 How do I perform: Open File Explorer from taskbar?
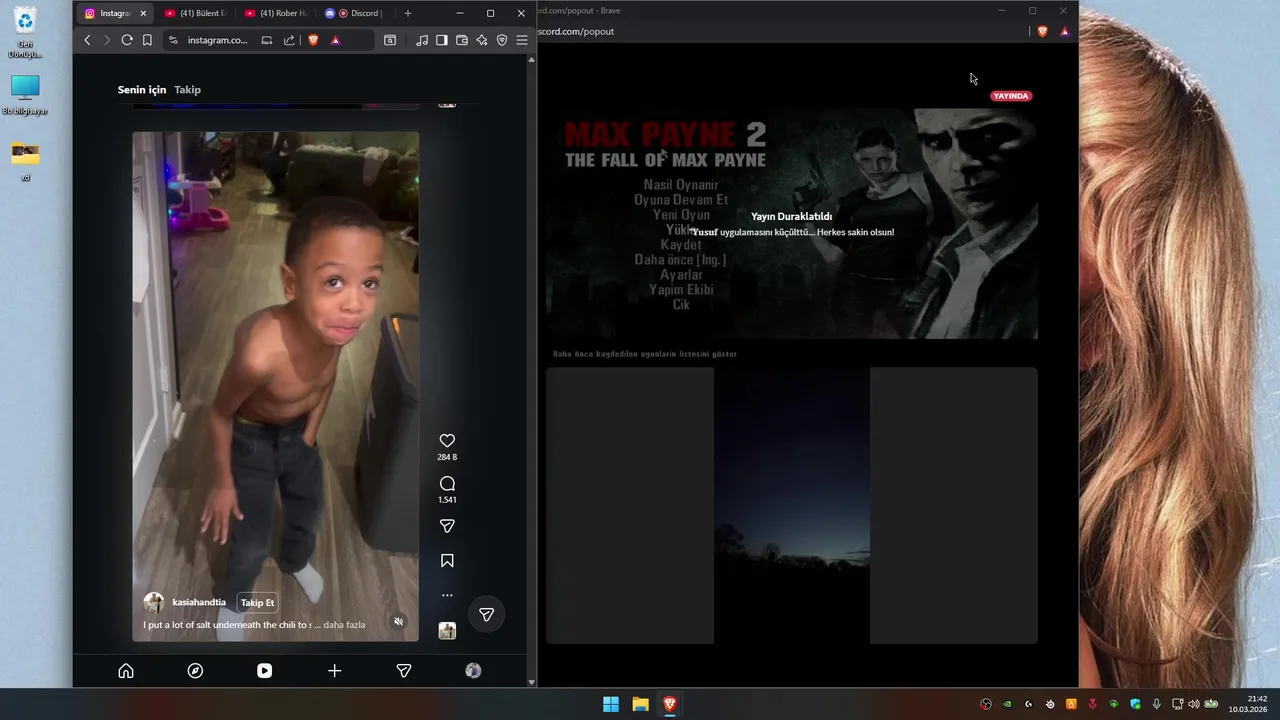640,704
